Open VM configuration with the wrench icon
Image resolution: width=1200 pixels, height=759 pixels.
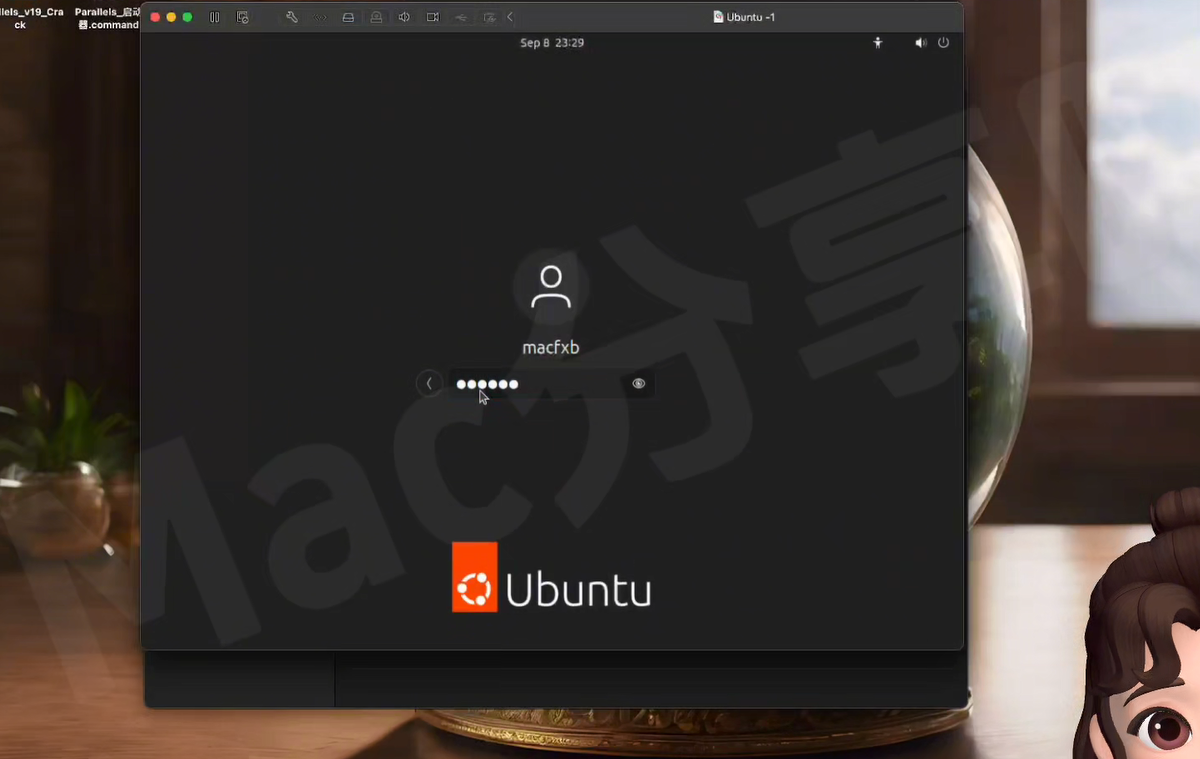[x=292, y=18]
